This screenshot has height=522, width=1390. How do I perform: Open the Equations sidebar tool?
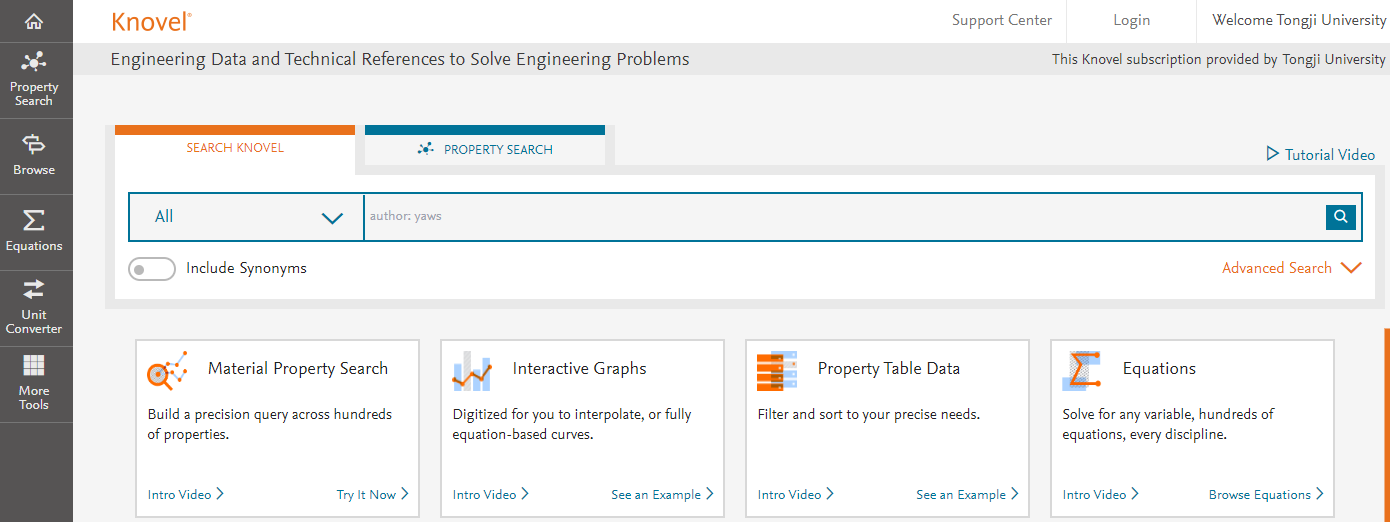point(34,232)
